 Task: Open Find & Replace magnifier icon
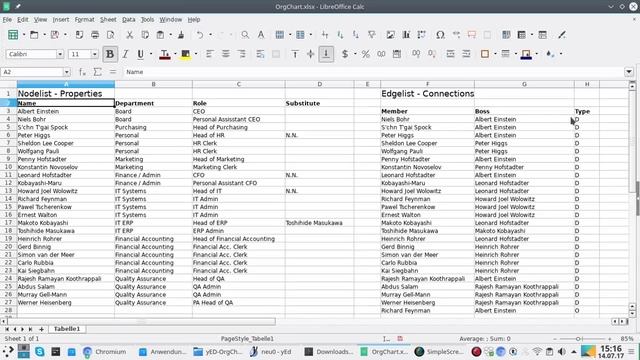[245, 35]
